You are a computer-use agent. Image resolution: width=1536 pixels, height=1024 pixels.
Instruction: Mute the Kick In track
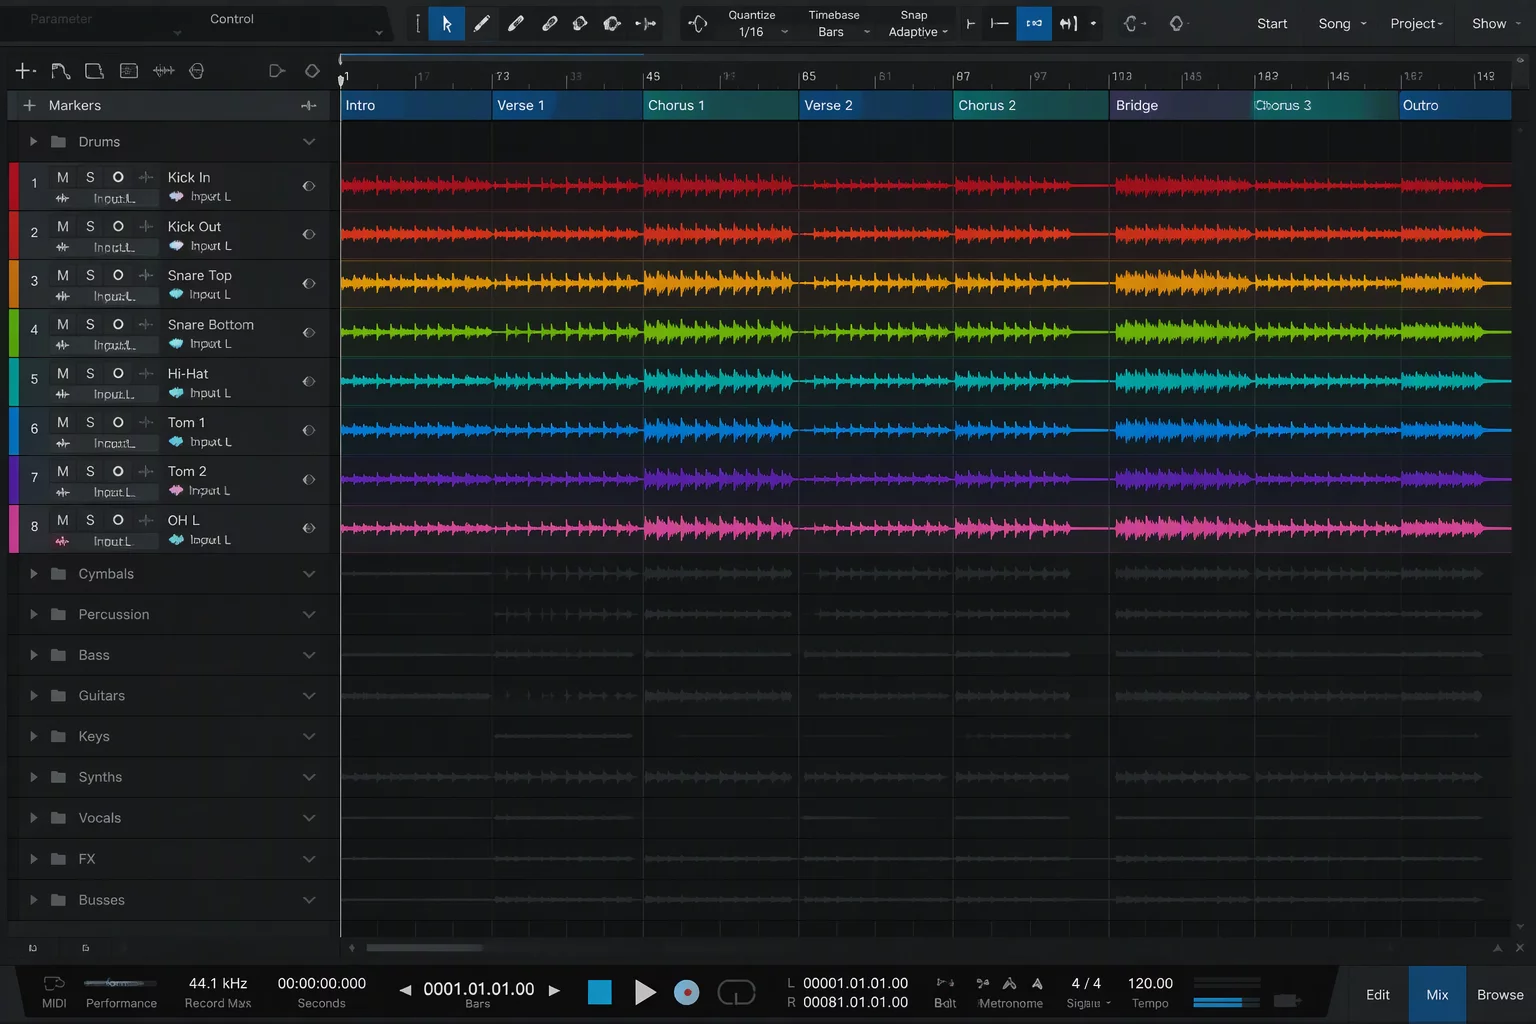pos(63,177)
